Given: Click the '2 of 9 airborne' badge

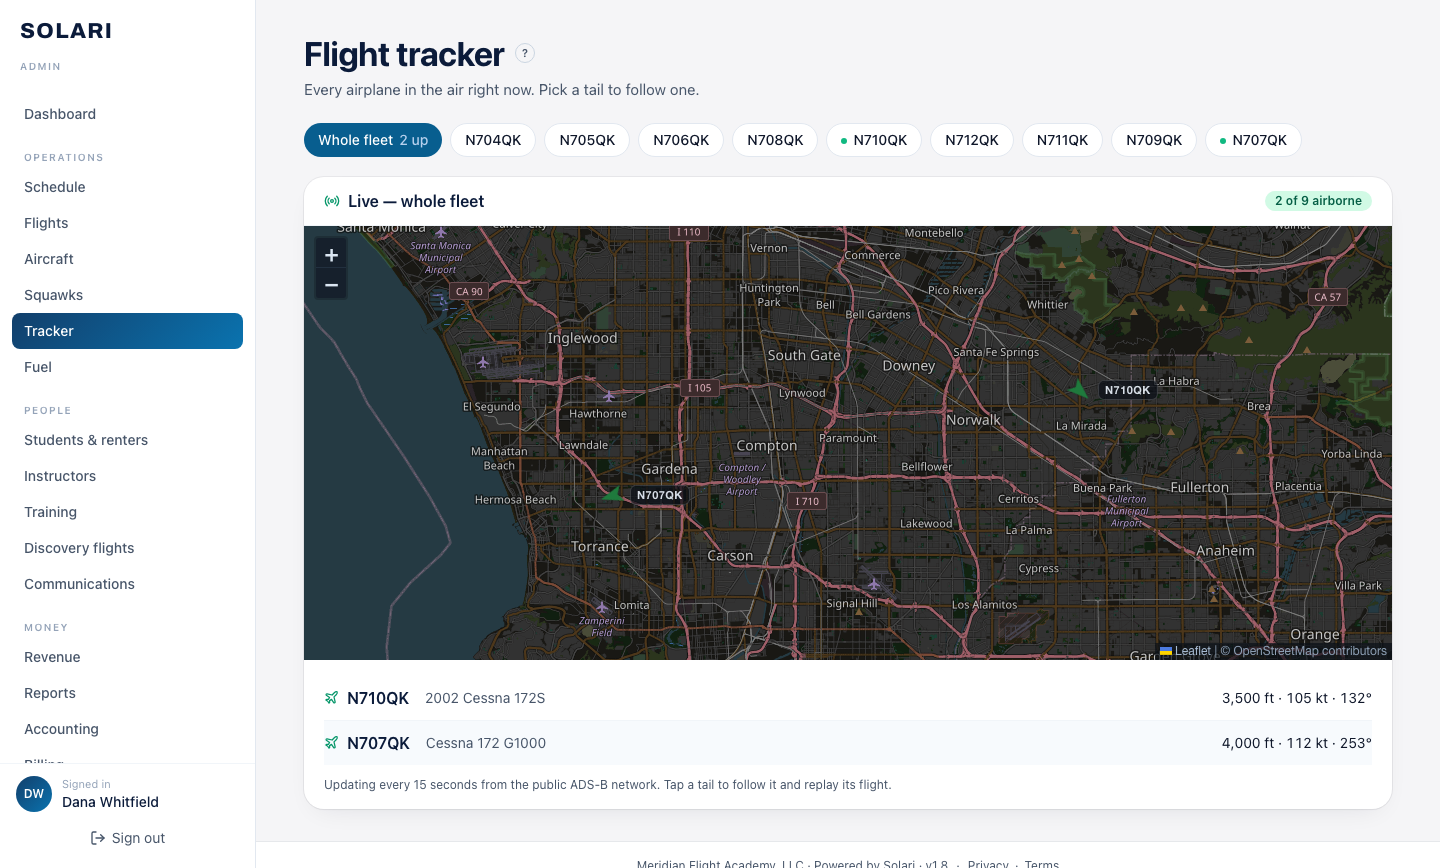Looking at the screenshot, I should point(1318,201).
